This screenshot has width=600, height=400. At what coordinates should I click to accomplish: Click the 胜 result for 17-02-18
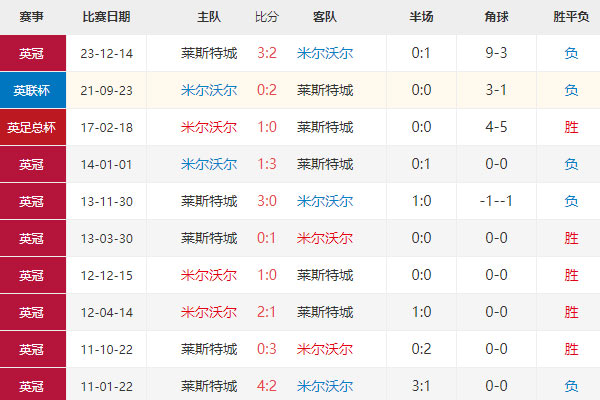571,127
